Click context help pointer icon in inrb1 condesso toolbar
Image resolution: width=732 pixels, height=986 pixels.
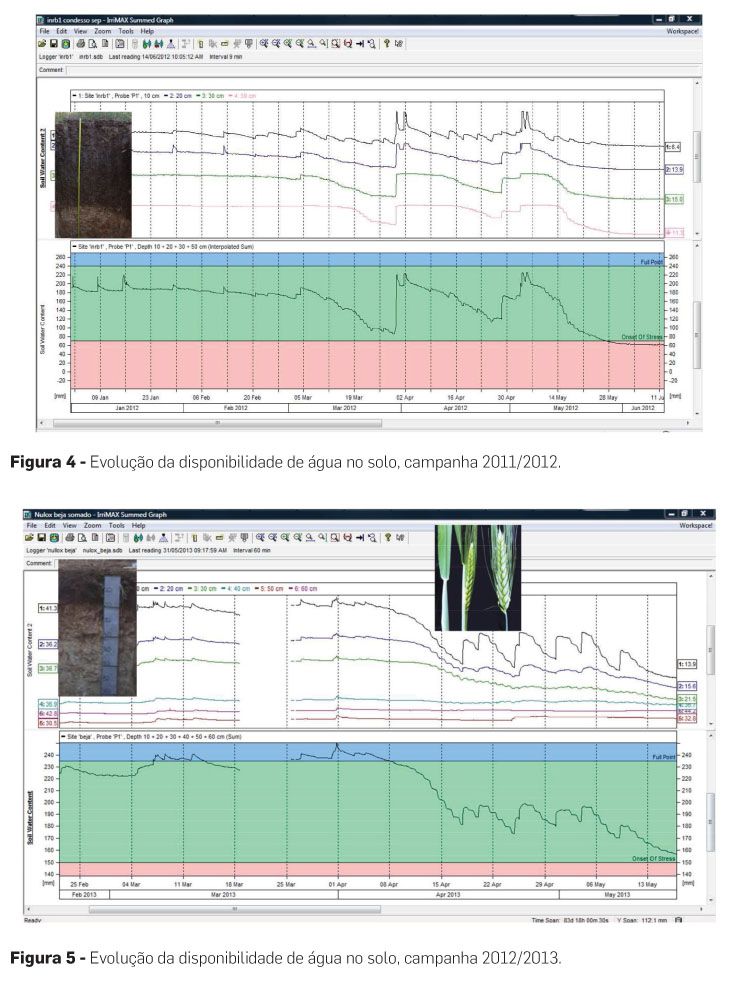pos(398,44)
